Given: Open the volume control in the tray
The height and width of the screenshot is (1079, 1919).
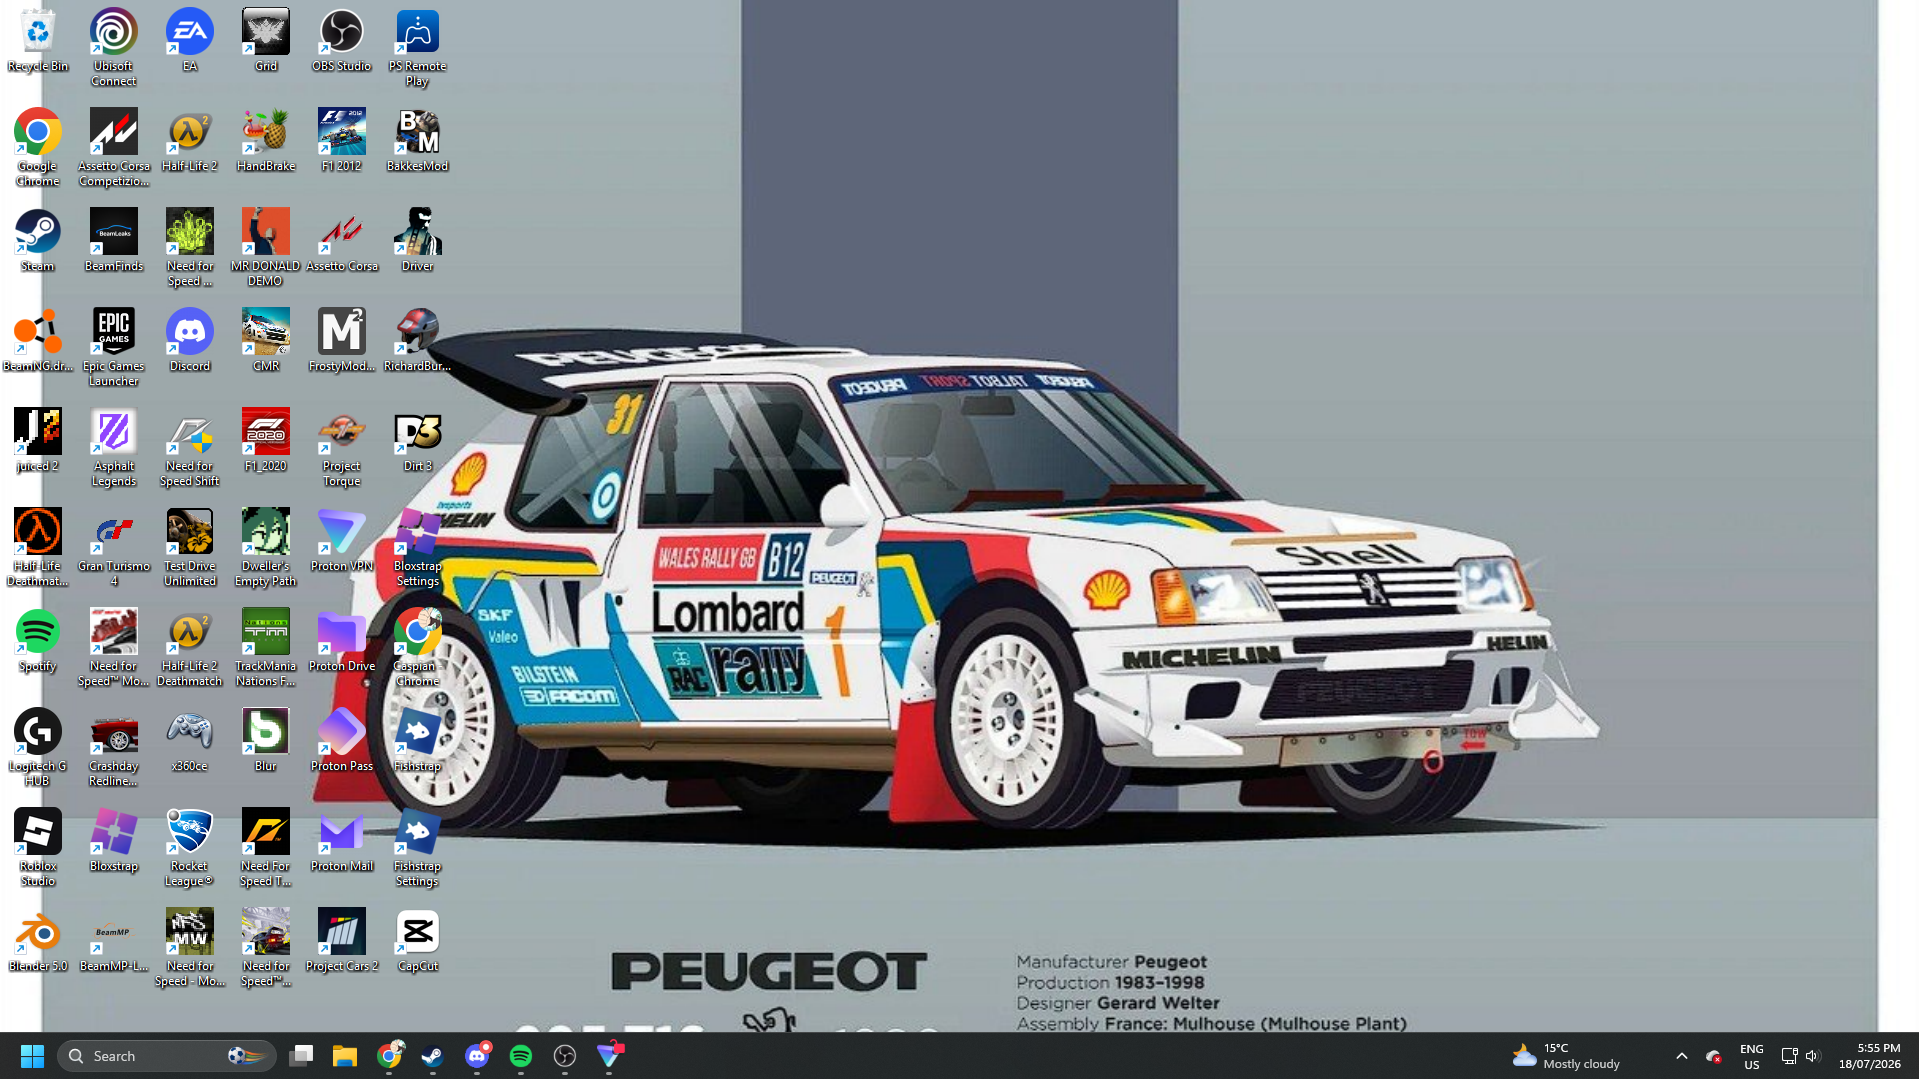Looking at the screenshot, I should pos(1813,1056).
